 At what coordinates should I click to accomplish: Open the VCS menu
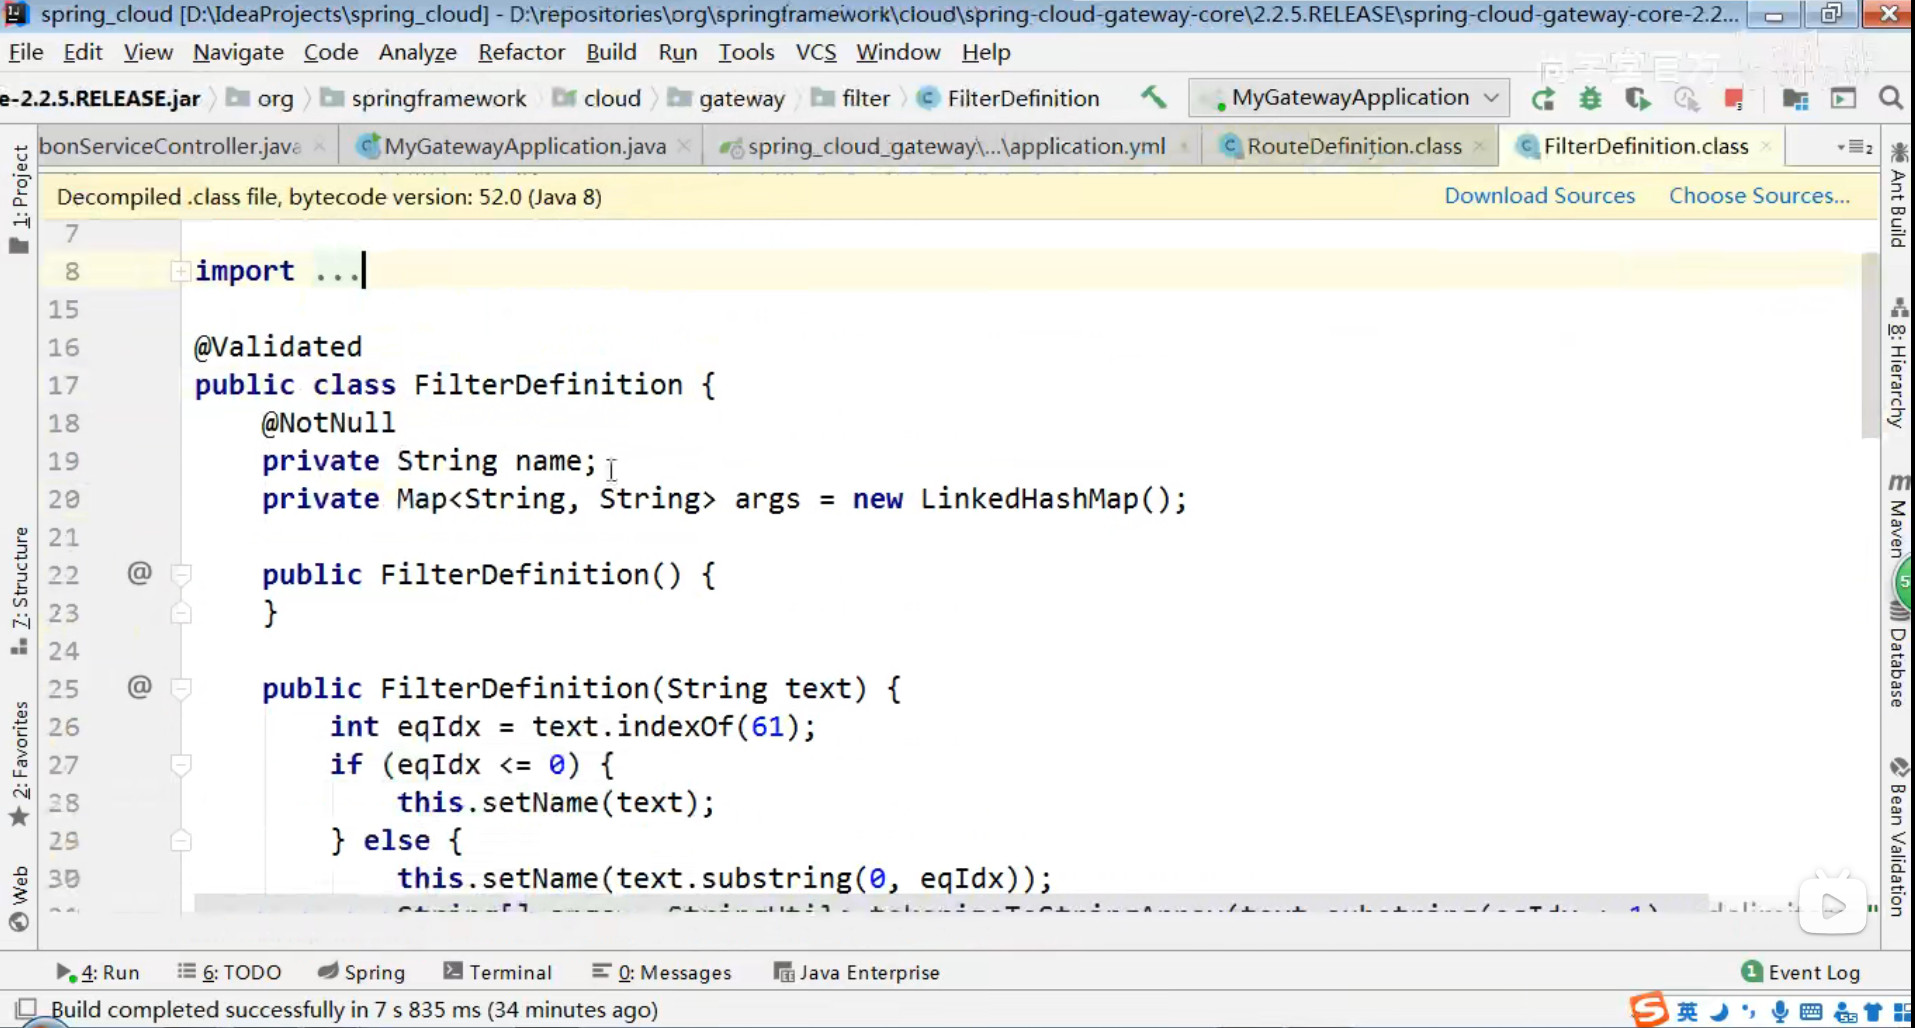click(816, 52)
